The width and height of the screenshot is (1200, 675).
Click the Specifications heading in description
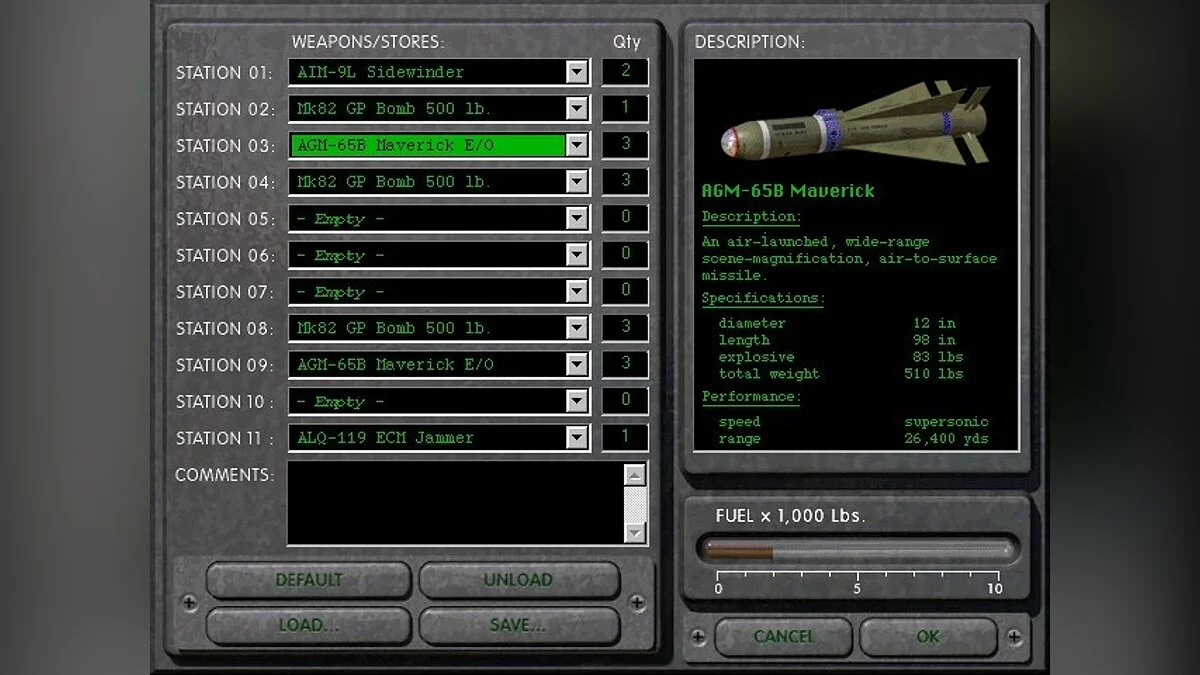pyautogui.click(x=762, y=298)
